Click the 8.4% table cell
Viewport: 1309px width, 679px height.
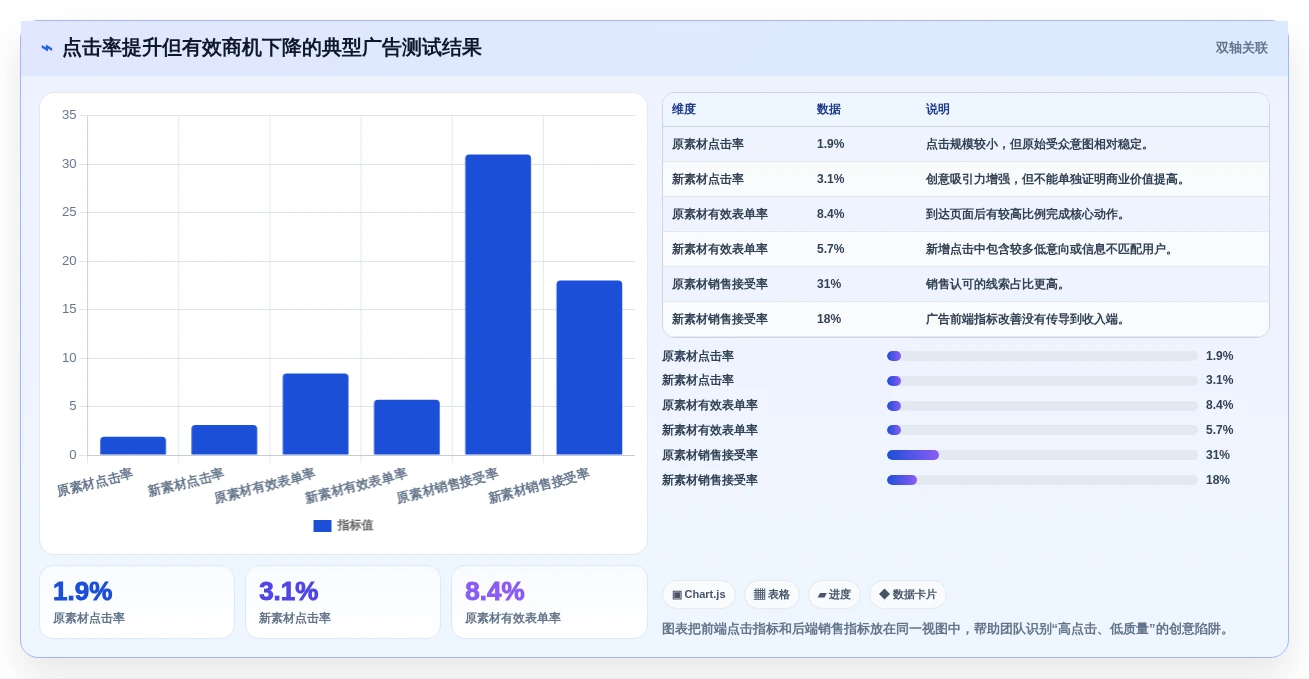[x=830, y=214]
